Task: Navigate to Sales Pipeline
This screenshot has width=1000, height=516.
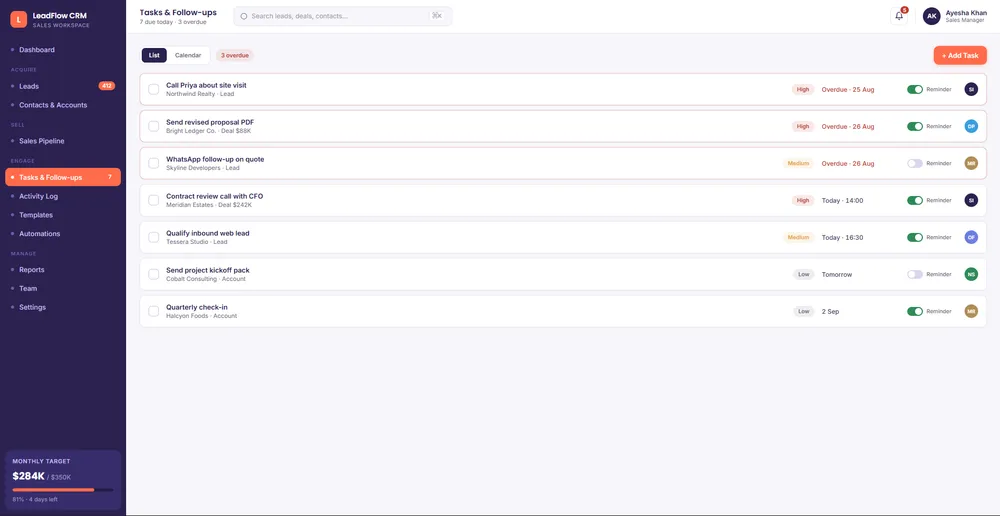Action: coord(62,141)
